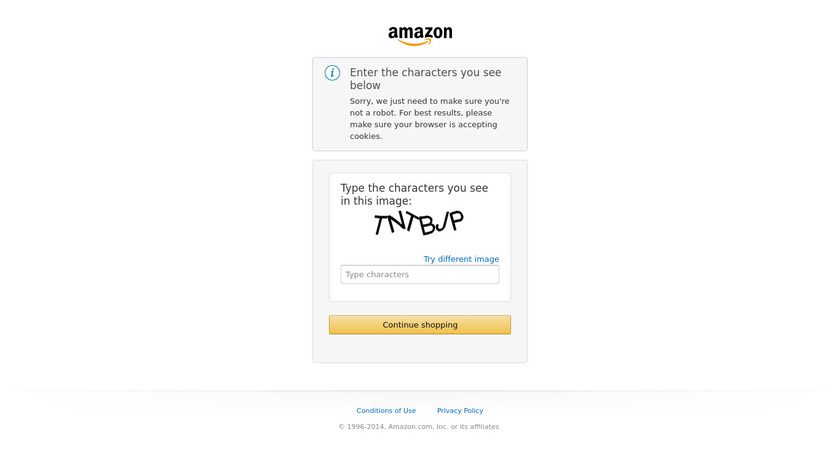Click the letter J in the CAPTCHA
The width and height of the screenshot is (840, 472).
pyautogui.click(x=441, y=222)
